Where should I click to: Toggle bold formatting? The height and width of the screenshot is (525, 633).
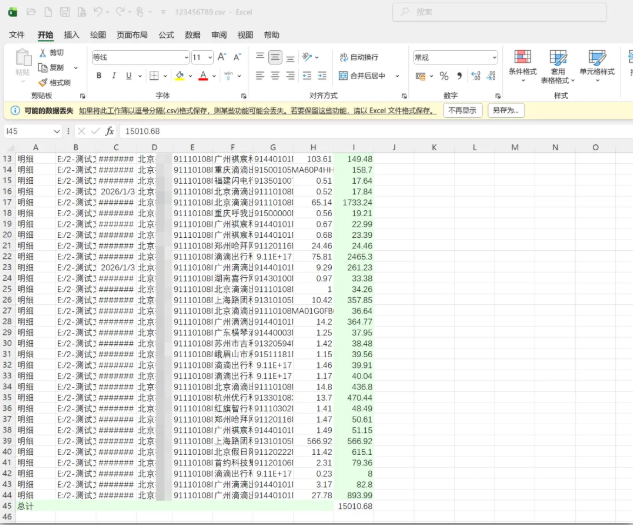click(x=99, y=76)
